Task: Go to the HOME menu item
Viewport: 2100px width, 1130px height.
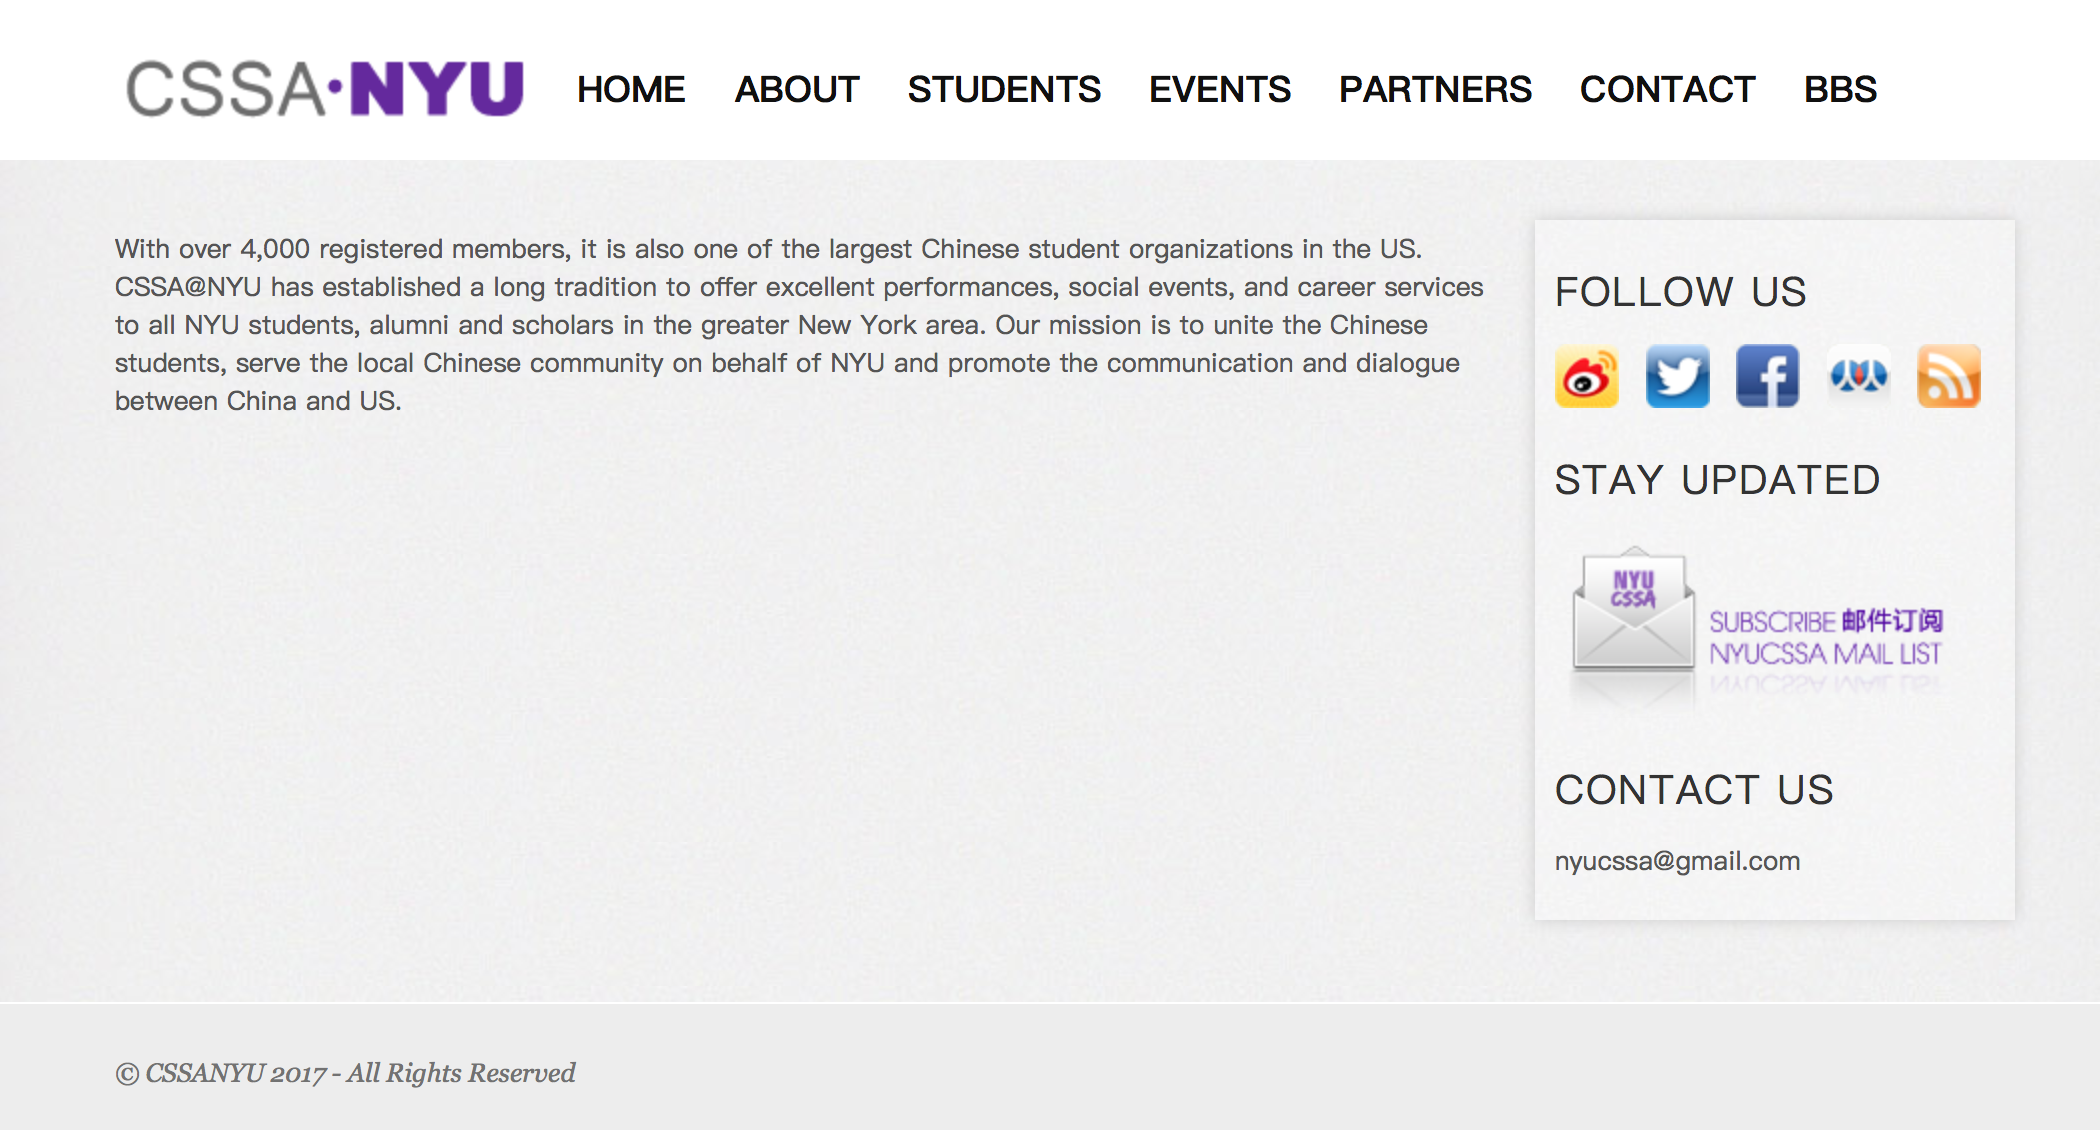Action: (631, 89)
